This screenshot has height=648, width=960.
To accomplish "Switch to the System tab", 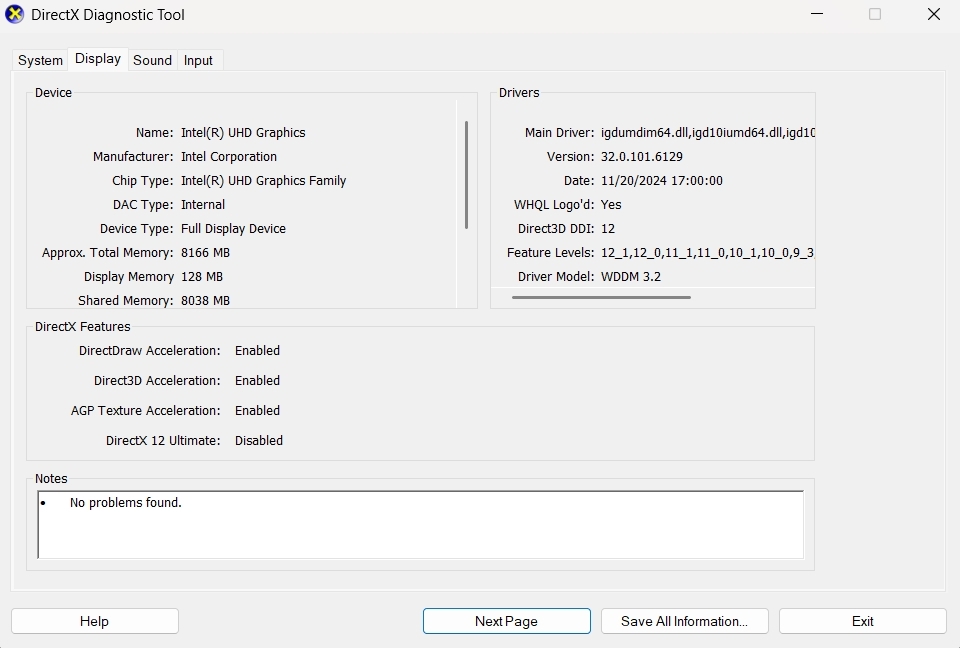I will click(39, 60).
